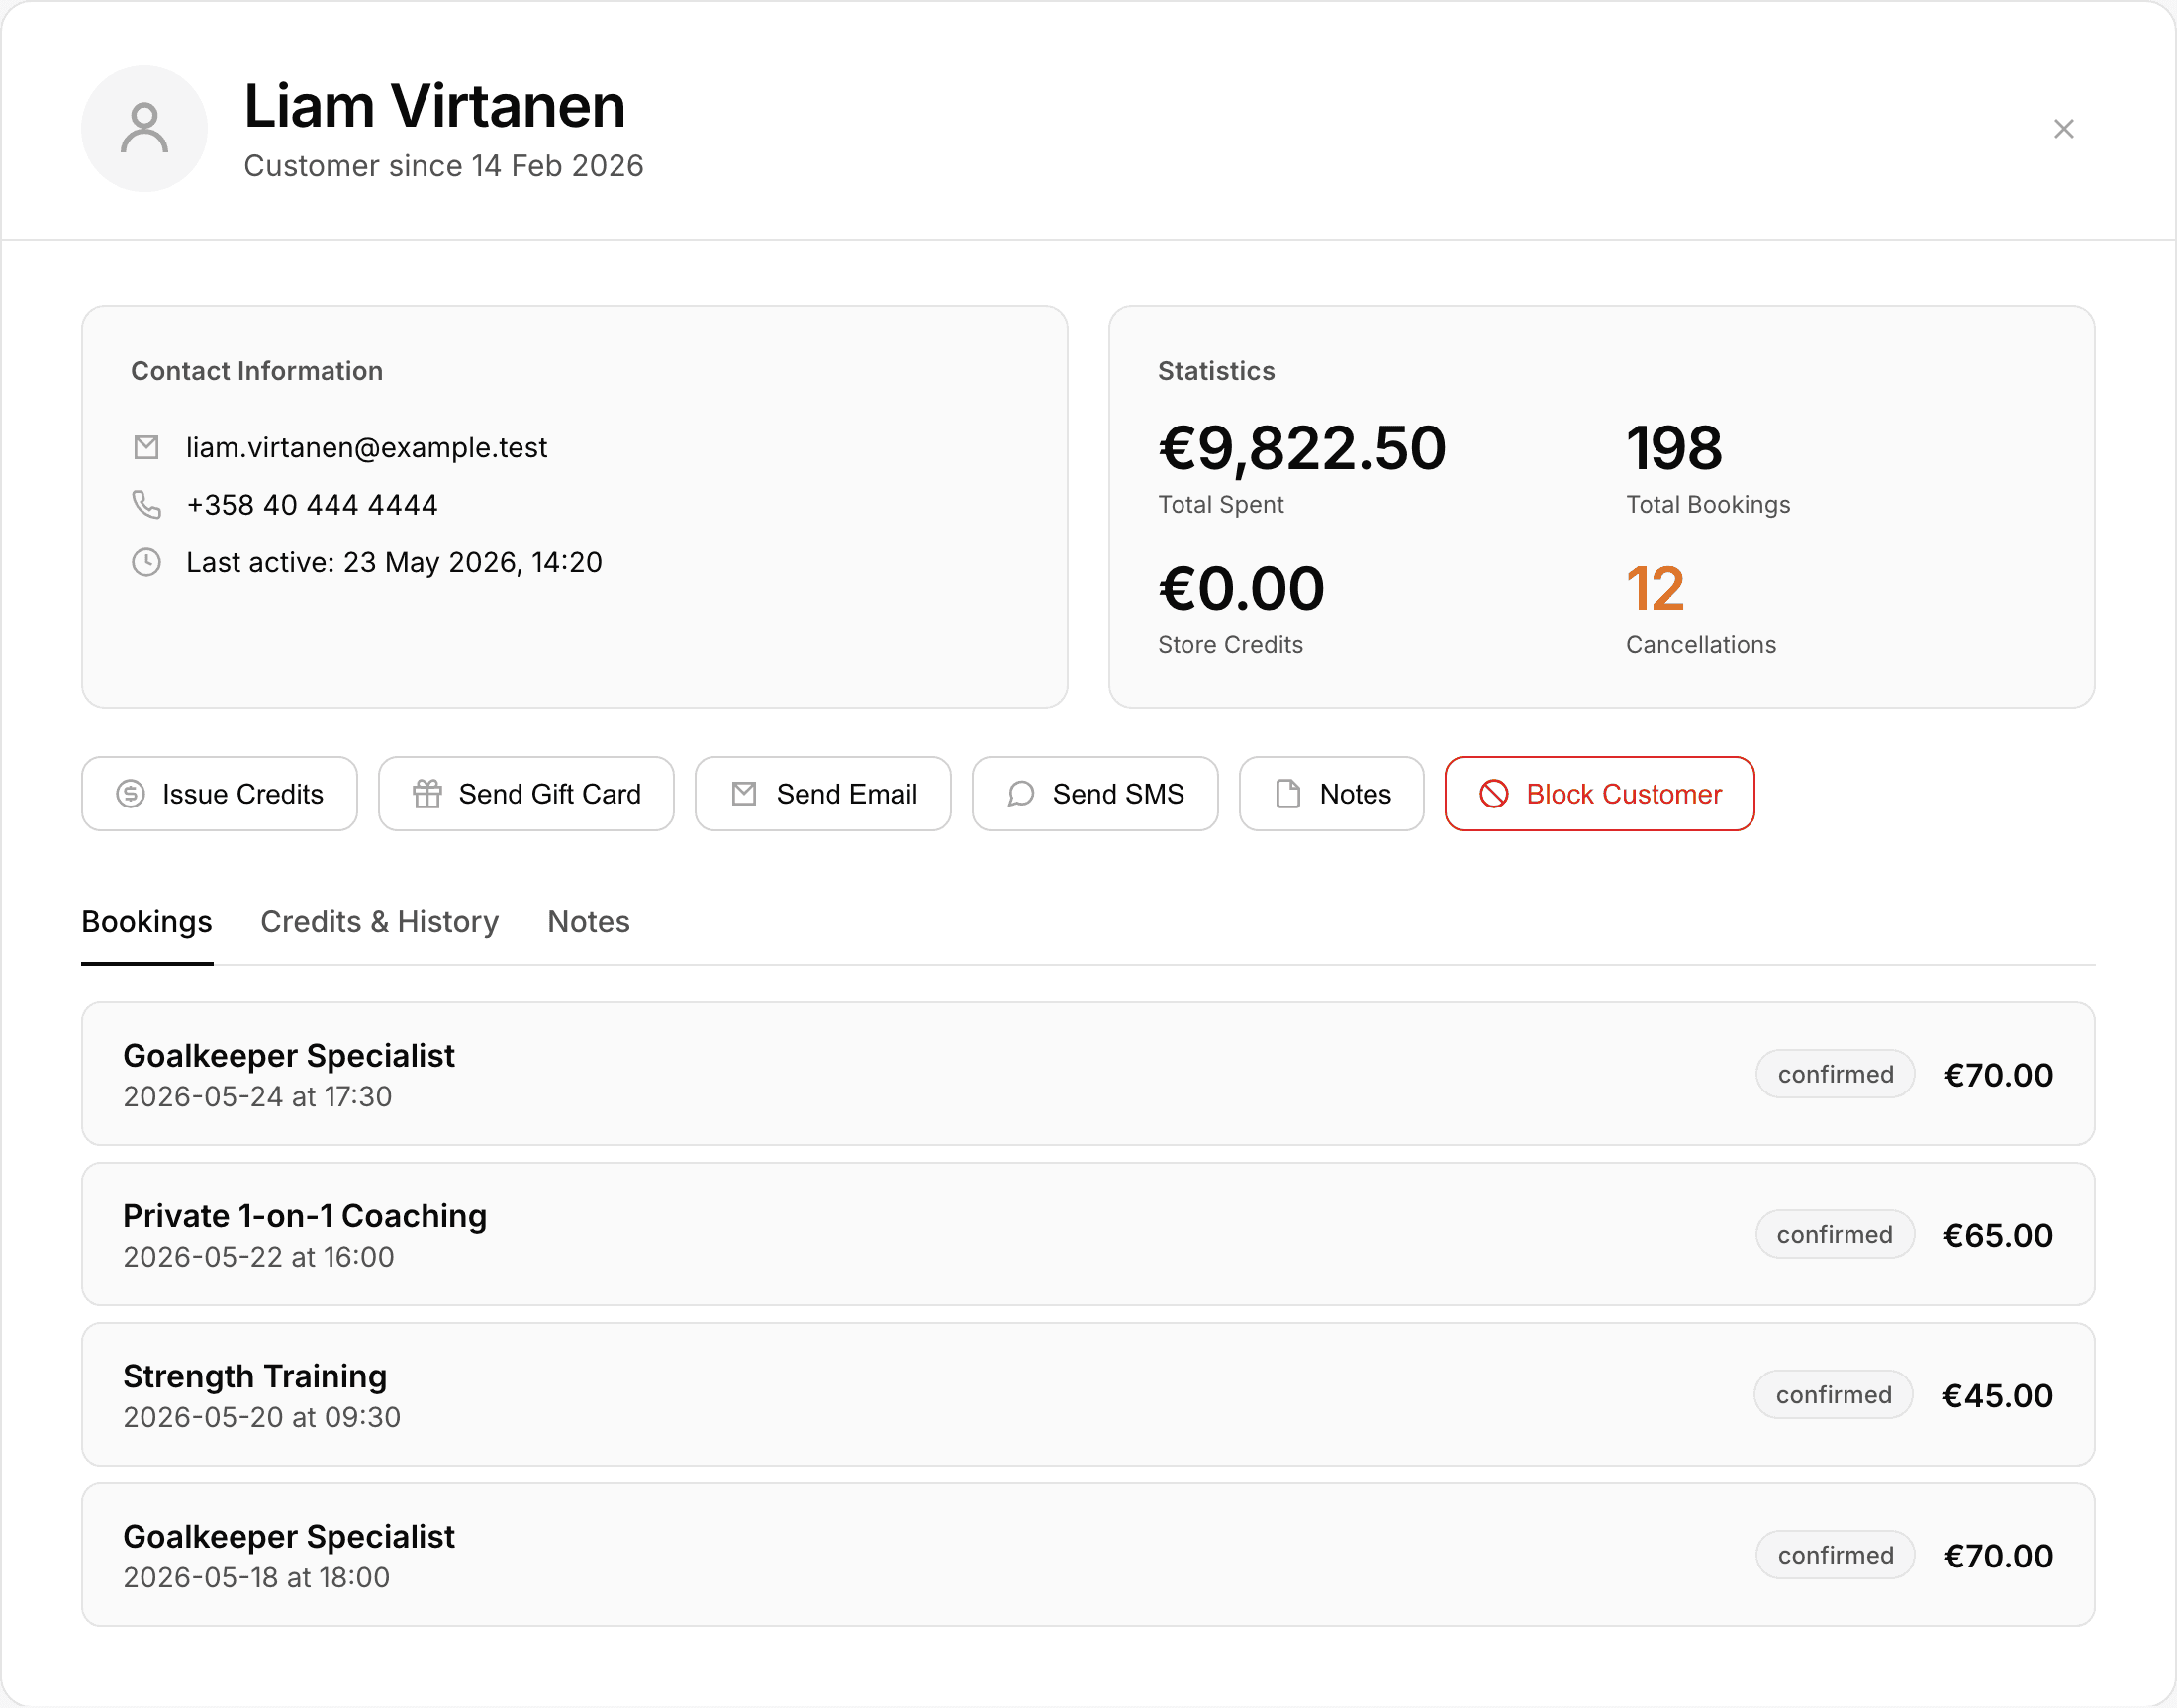
Task: Click the blocked circle icon on Block Customer
Action: pyautogui.click(x=1494, y=794)
